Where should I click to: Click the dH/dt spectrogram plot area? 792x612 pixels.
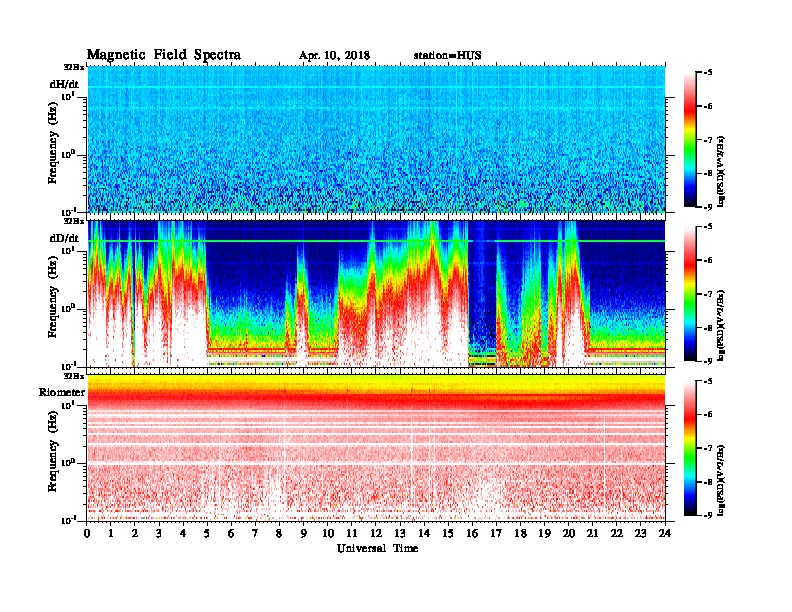point(376,139)
